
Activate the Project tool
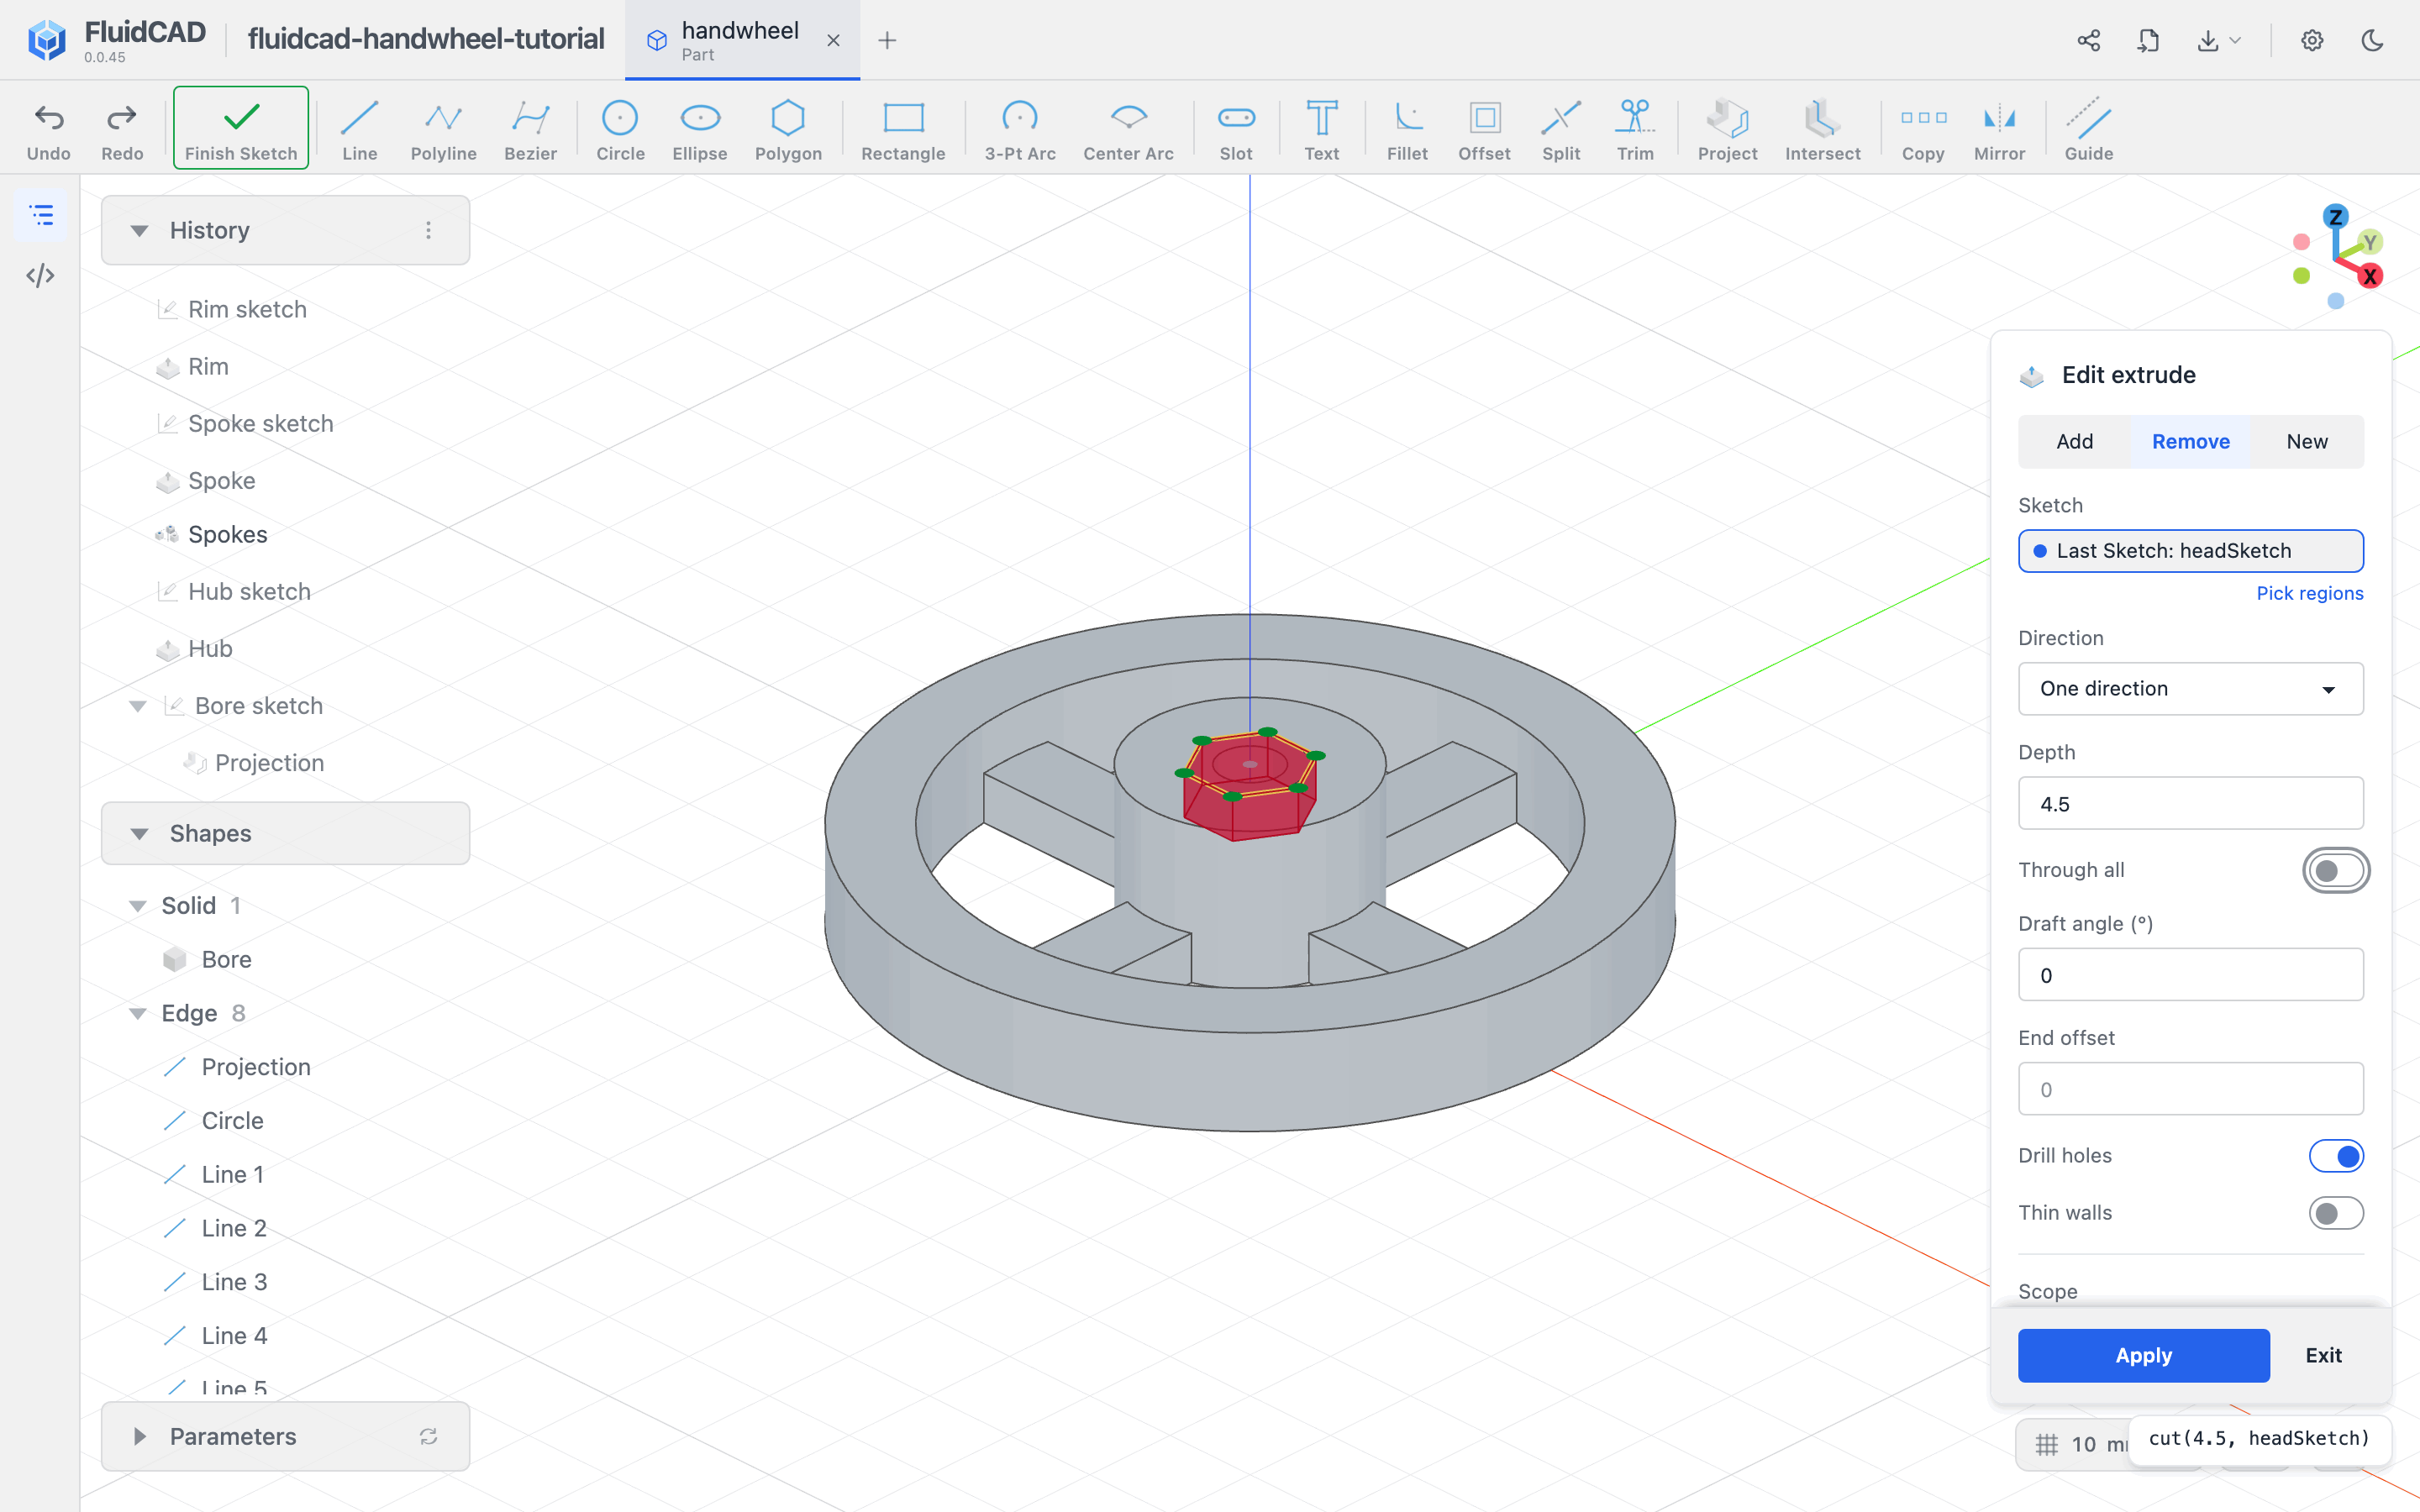[x=1727, y=130]
